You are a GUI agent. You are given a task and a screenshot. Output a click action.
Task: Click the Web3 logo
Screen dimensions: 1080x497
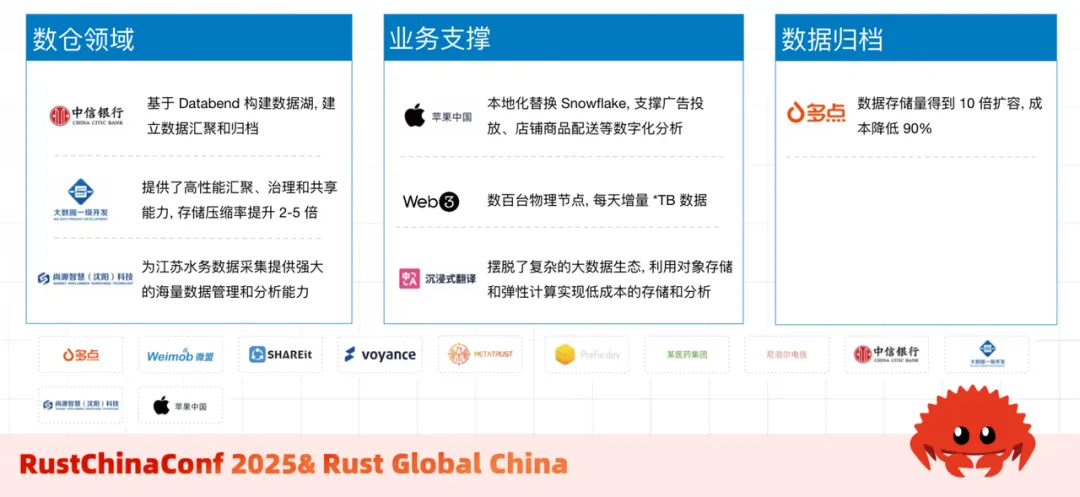(x=430, y=202)
